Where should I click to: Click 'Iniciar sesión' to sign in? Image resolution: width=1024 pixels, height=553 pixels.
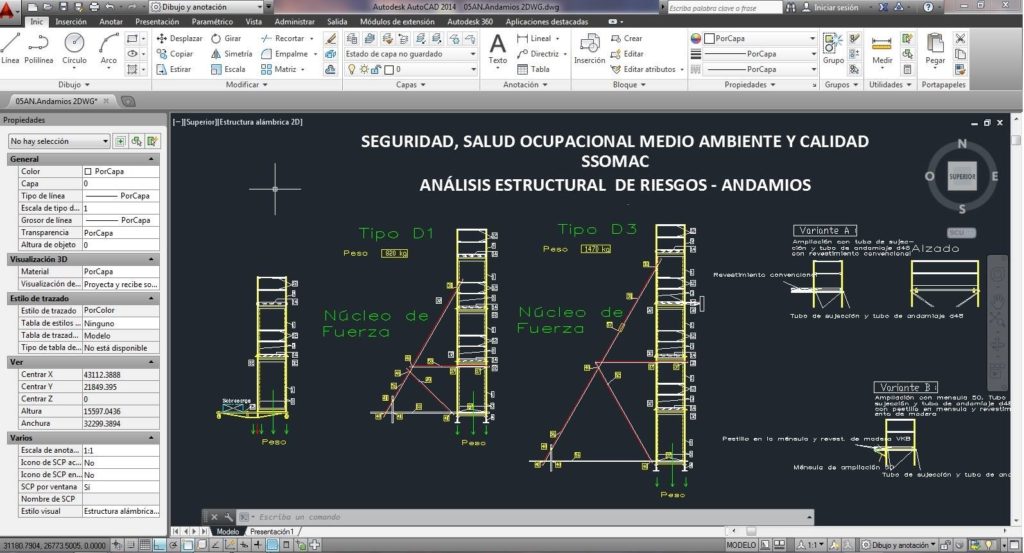[x=839, y=7]
